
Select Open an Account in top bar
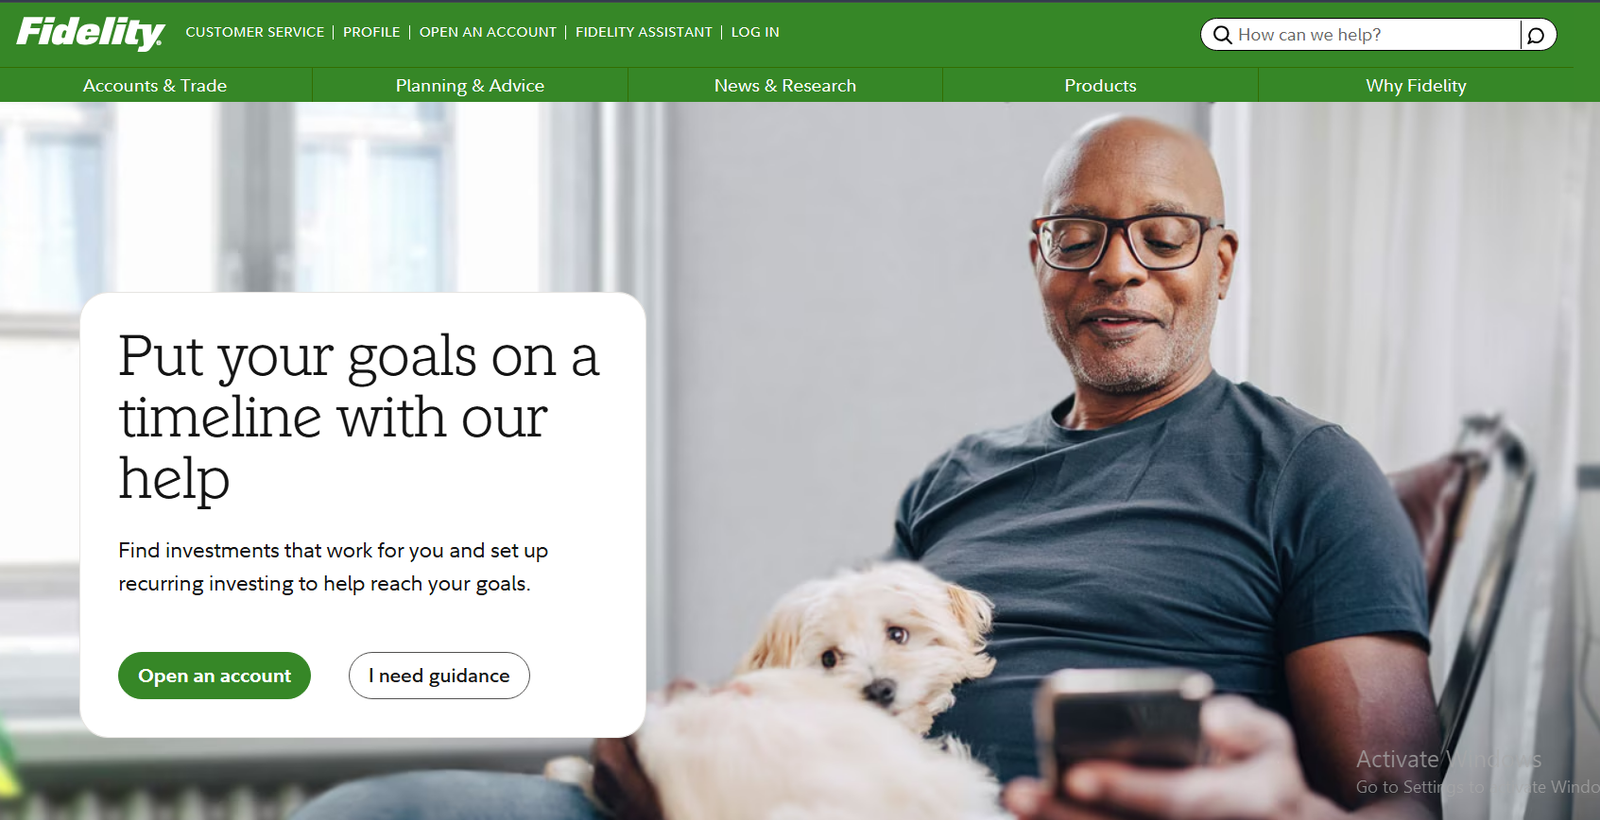point(488,32)
